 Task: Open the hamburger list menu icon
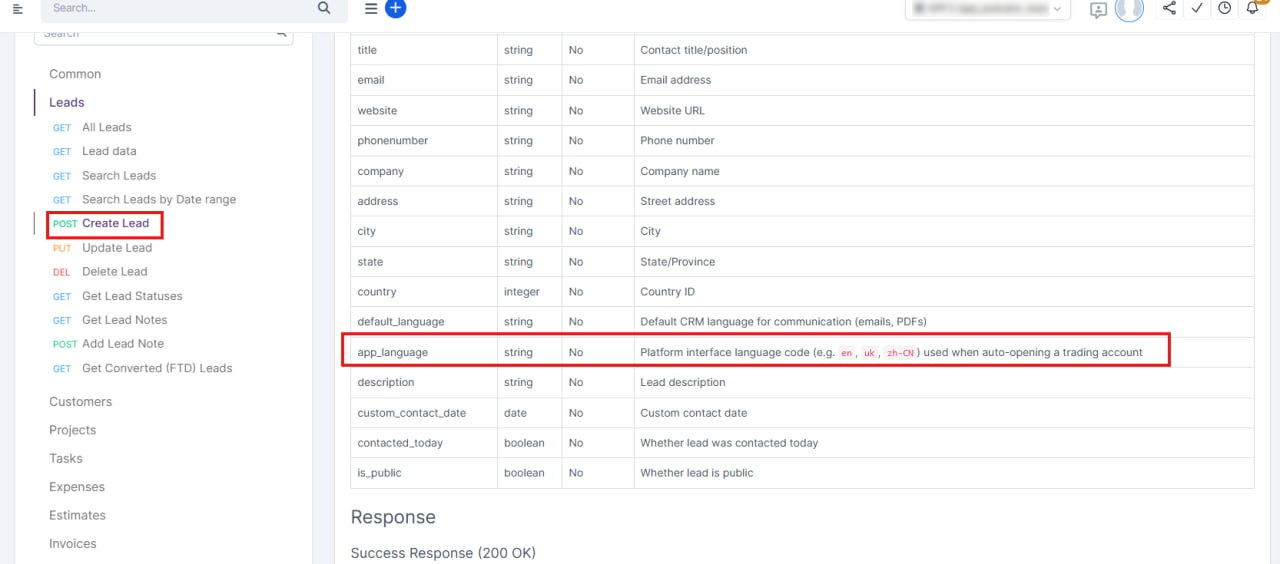coord(371,8)
